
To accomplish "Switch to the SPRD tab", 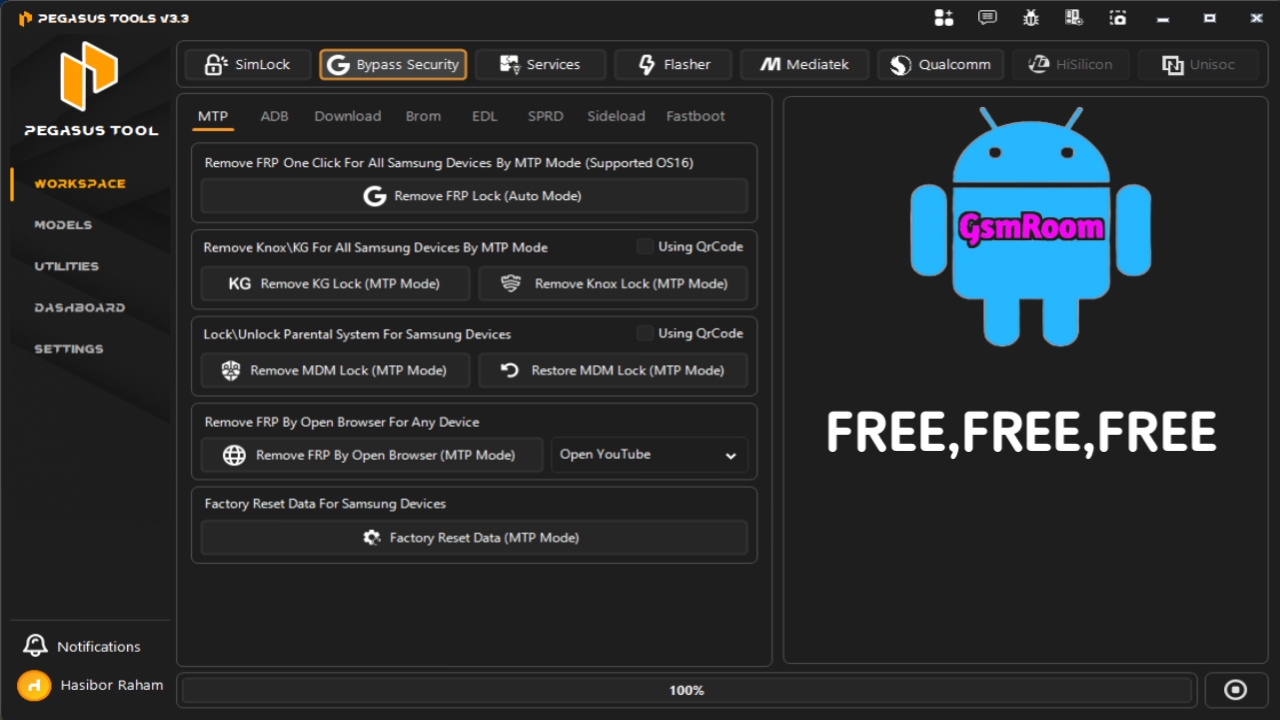I will [x=546, y=116].
